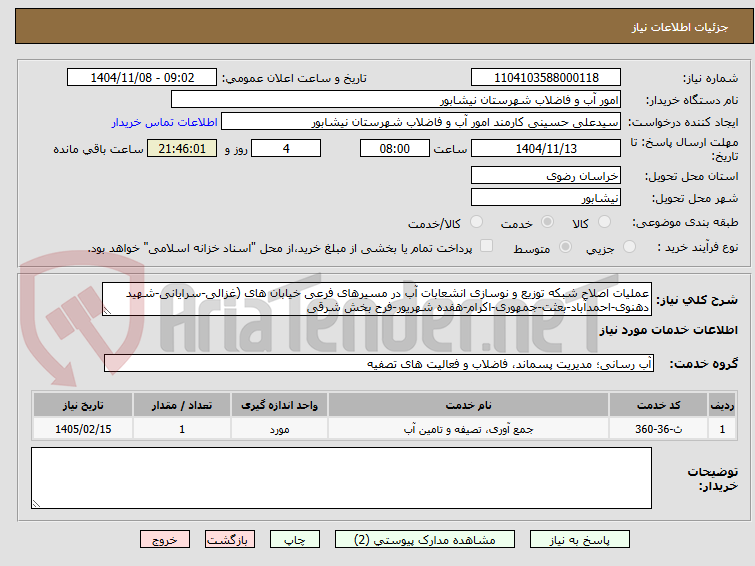Click the ردیف column header
Screen dimensions: 755x566
point(722,405)
